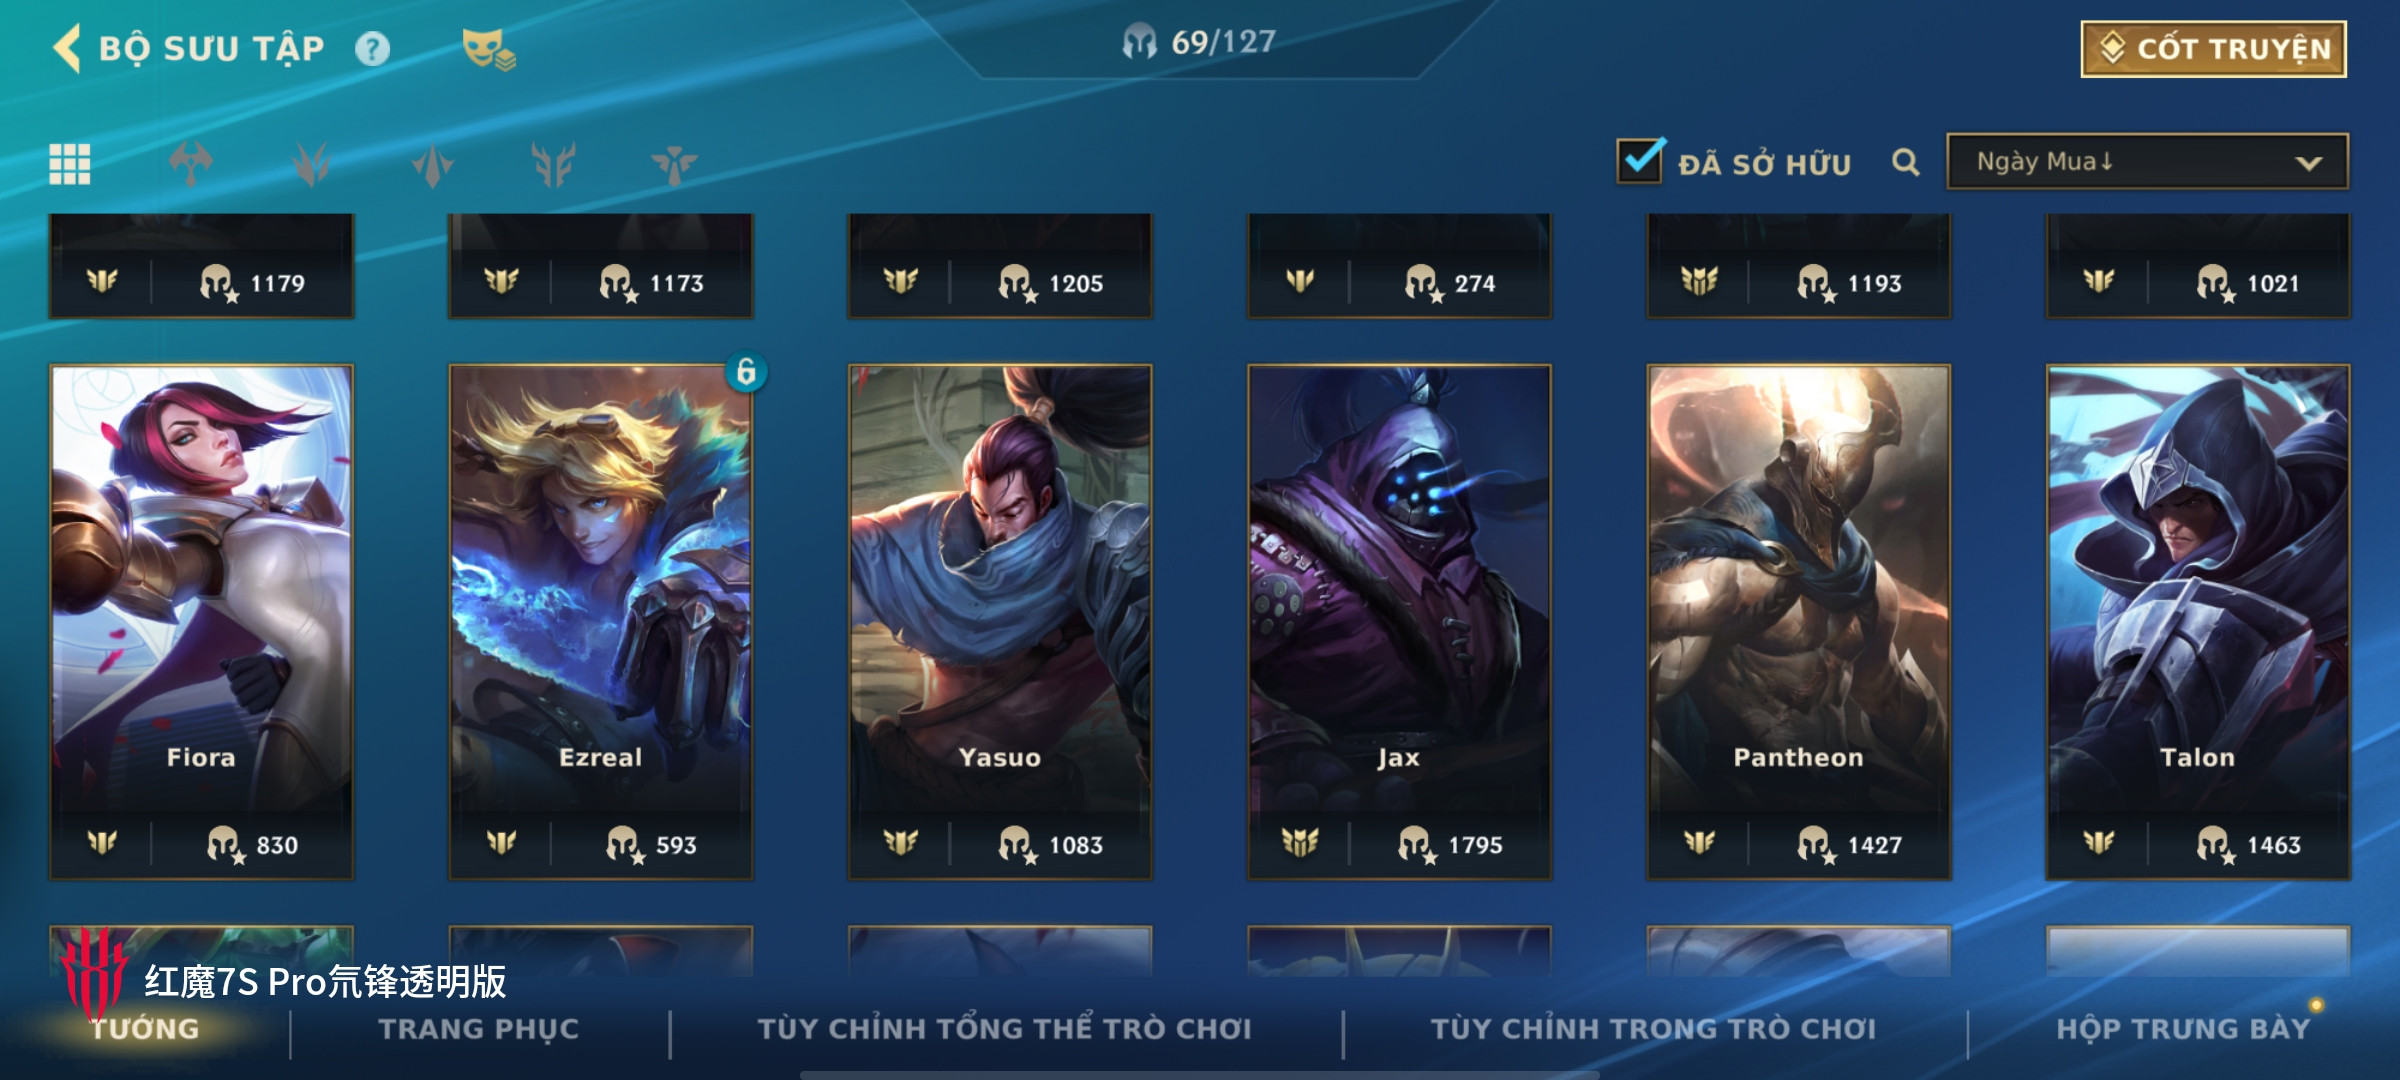The image size is (2400, 1080).
Task: Uncheck the Đã Sở Hữu owned checkbox
Action: click(x=1640, y=160)
